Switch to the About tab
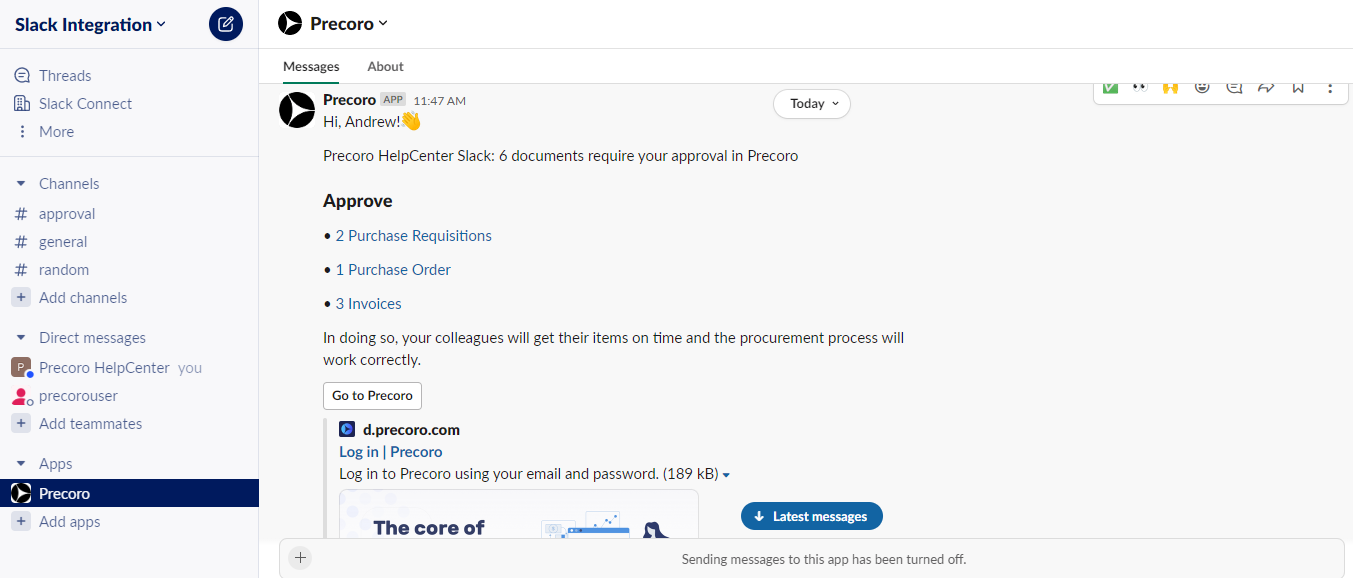This screenshot has height=578, width=1353. (x=385, y=67)
